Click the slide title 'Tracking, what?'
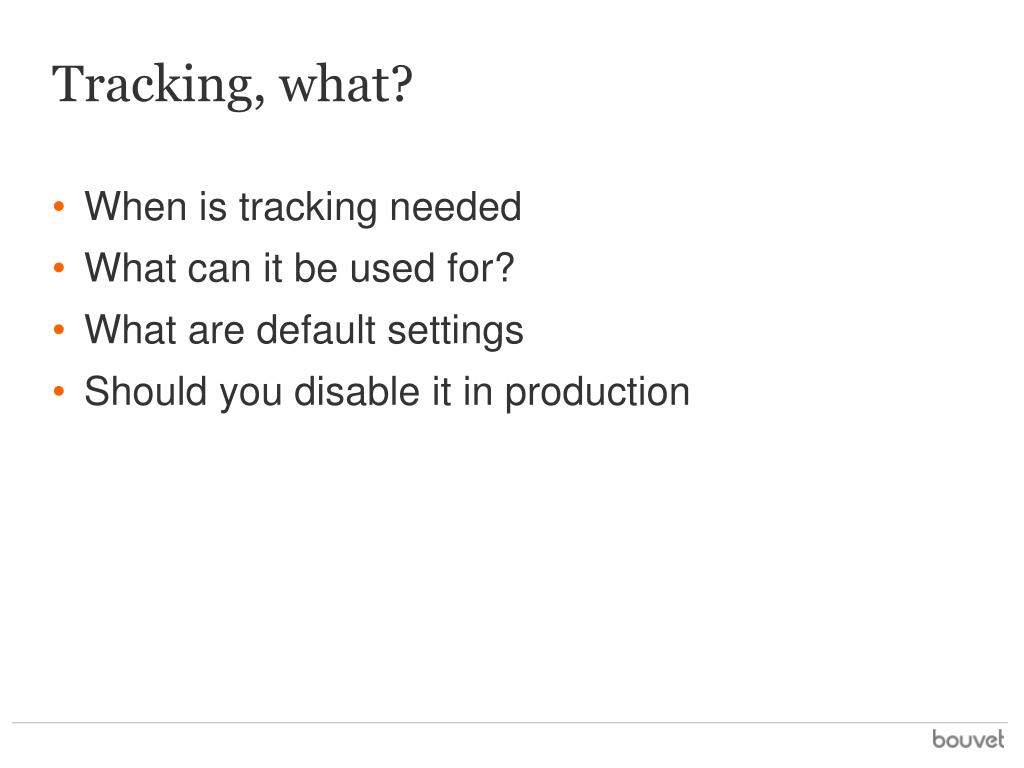The width and height of the screenshot is (1024, 768). click(232, 86)
